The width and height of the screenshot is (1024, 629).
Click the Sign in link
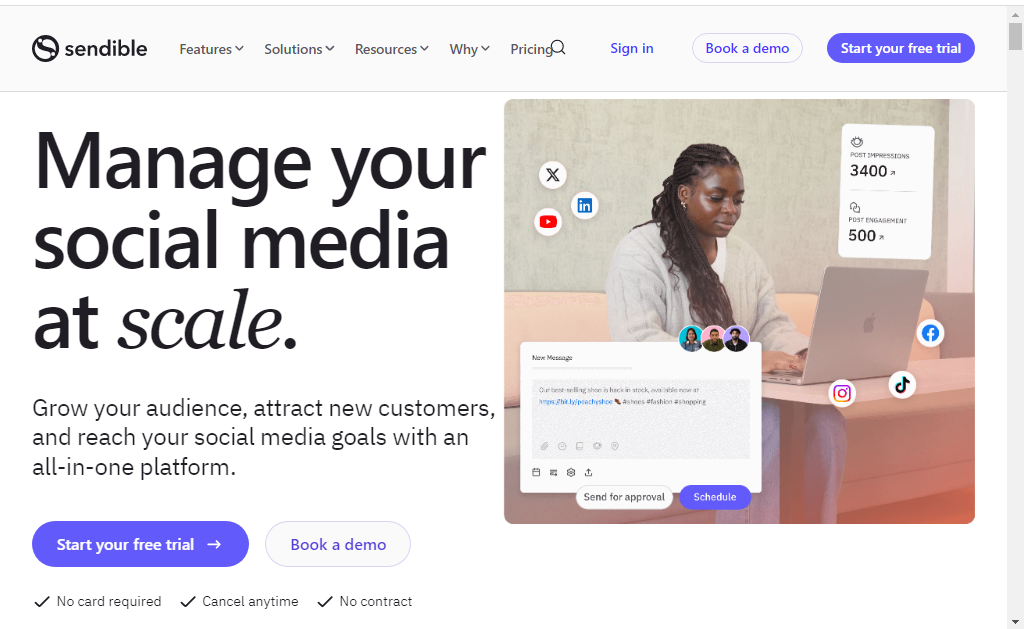click(x=632, y=48)
